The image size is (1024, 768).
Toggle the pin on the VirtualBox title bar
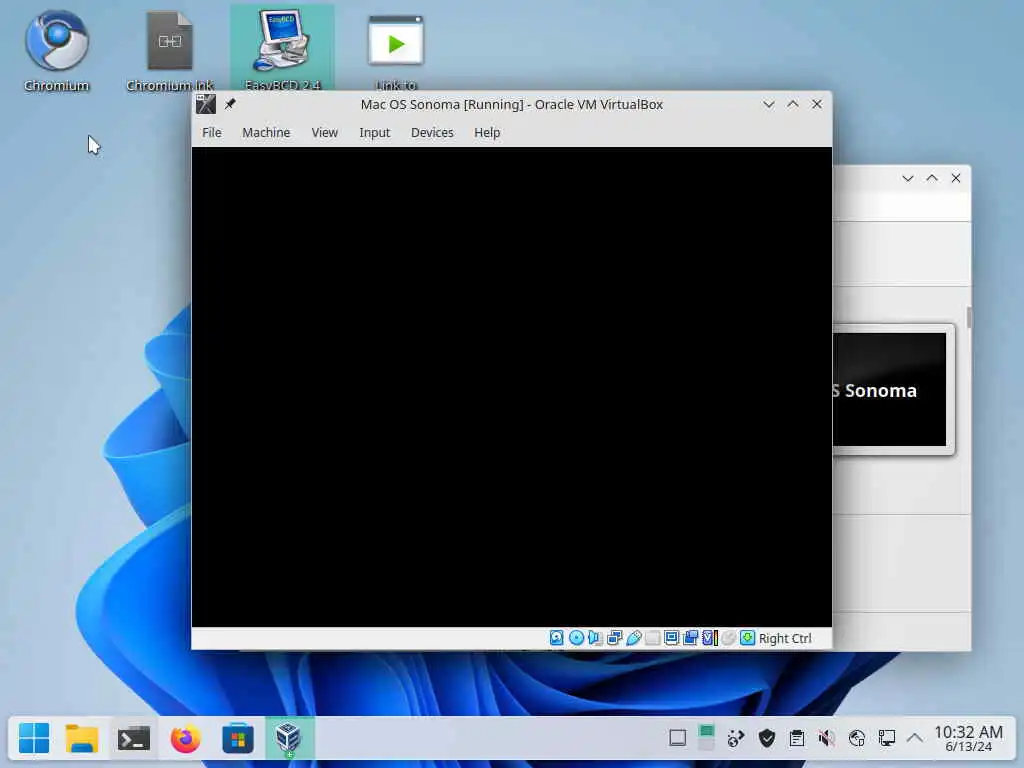coord(230,104)
